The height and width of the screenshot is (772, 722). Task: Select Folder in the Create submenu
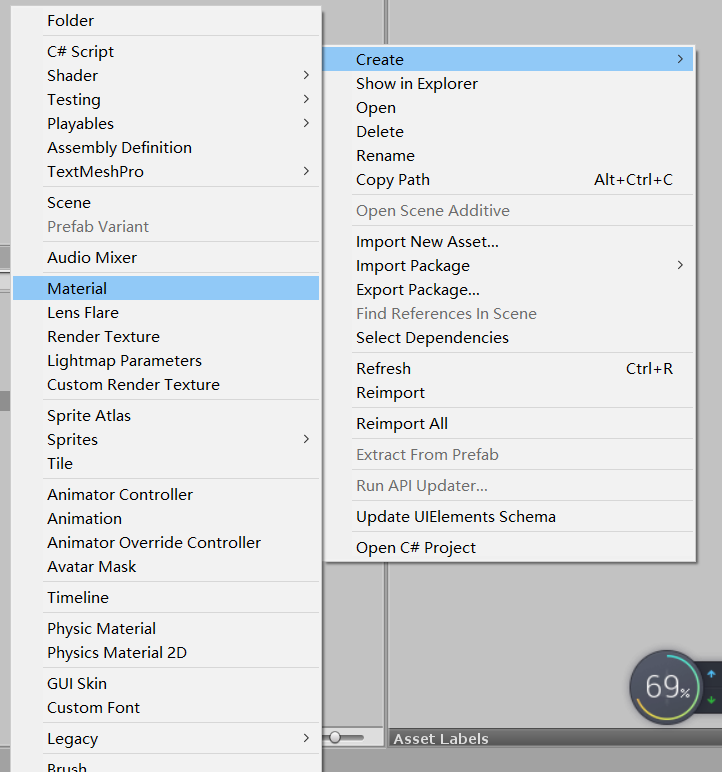[x=166, y=21]
